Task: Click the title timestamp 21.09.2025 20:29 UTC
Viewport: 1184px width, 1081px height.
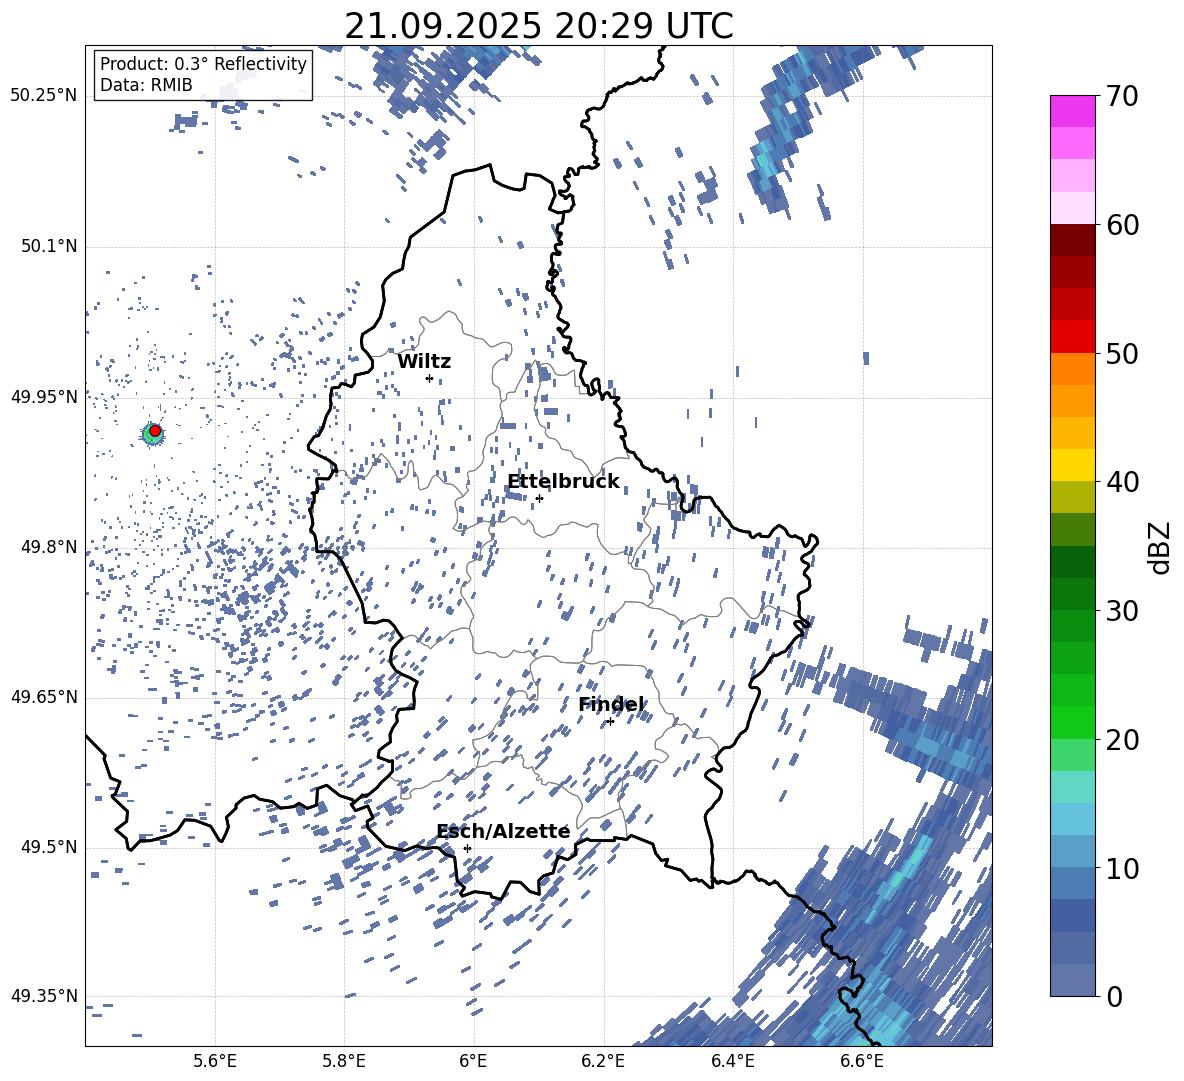Action: pos(539,26)
